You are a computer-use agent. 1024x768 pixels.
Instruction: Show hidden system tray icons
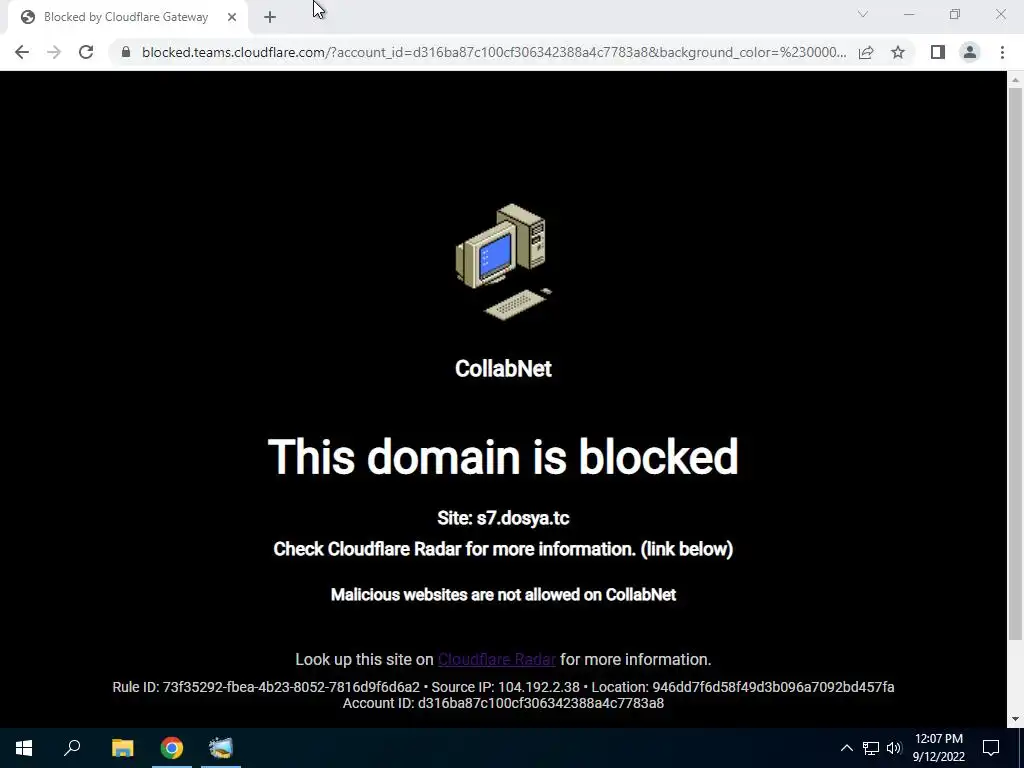point(846,748)
